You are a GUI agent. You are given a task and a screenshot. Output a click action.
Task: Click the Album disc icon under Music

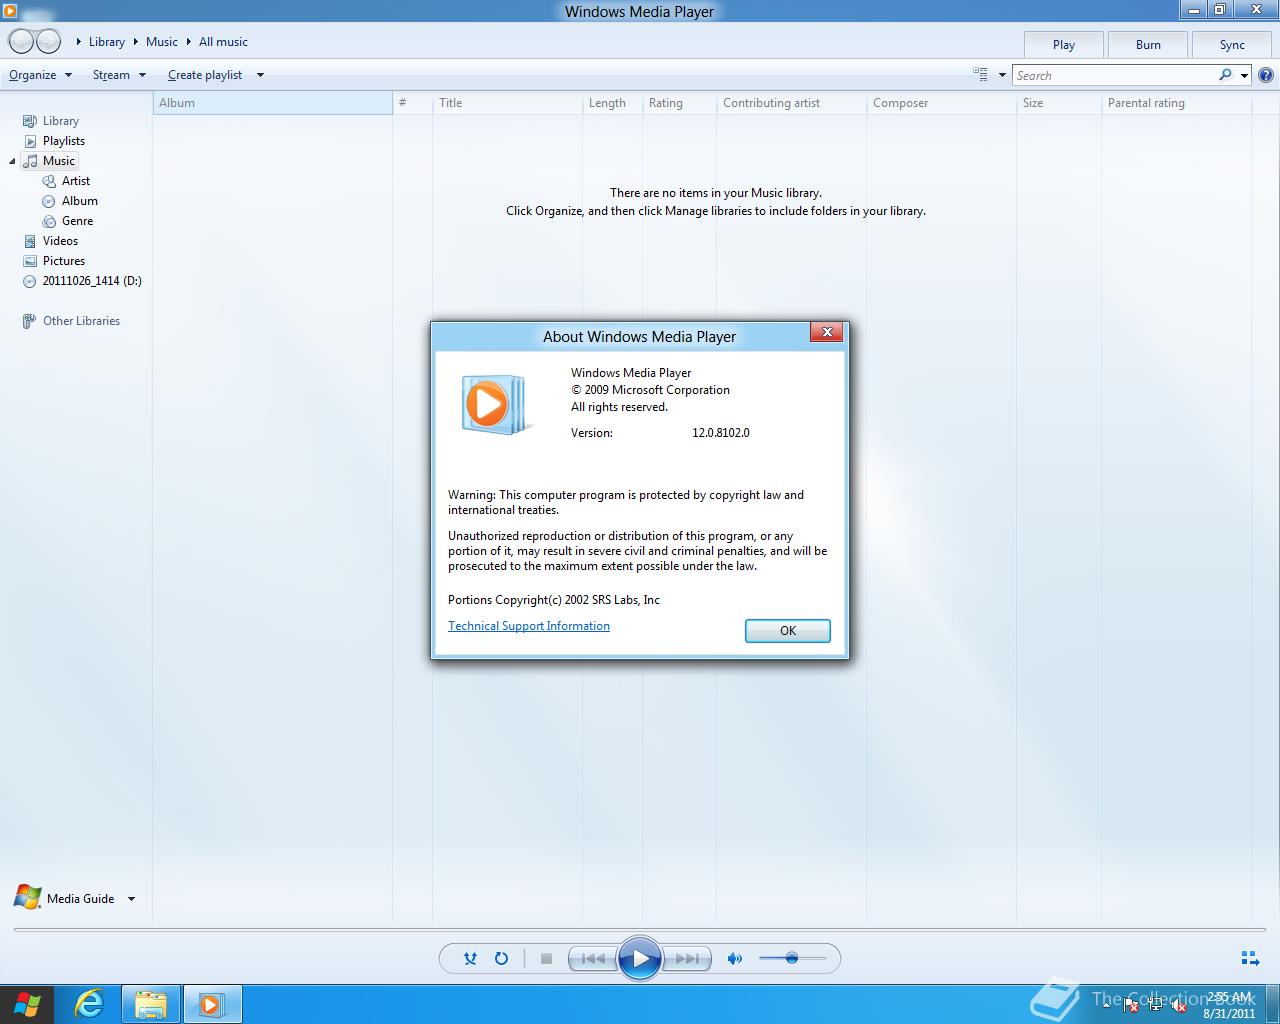tap(49, 201)
